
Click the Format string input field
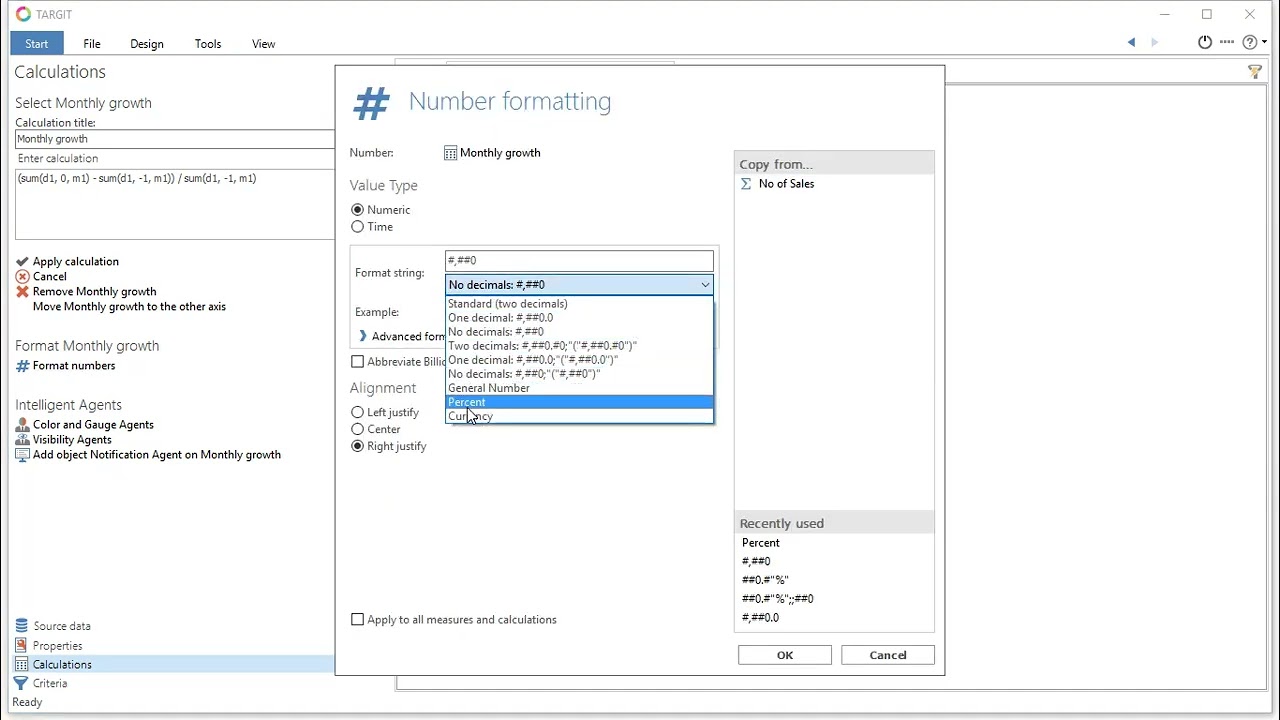point(579,261)
